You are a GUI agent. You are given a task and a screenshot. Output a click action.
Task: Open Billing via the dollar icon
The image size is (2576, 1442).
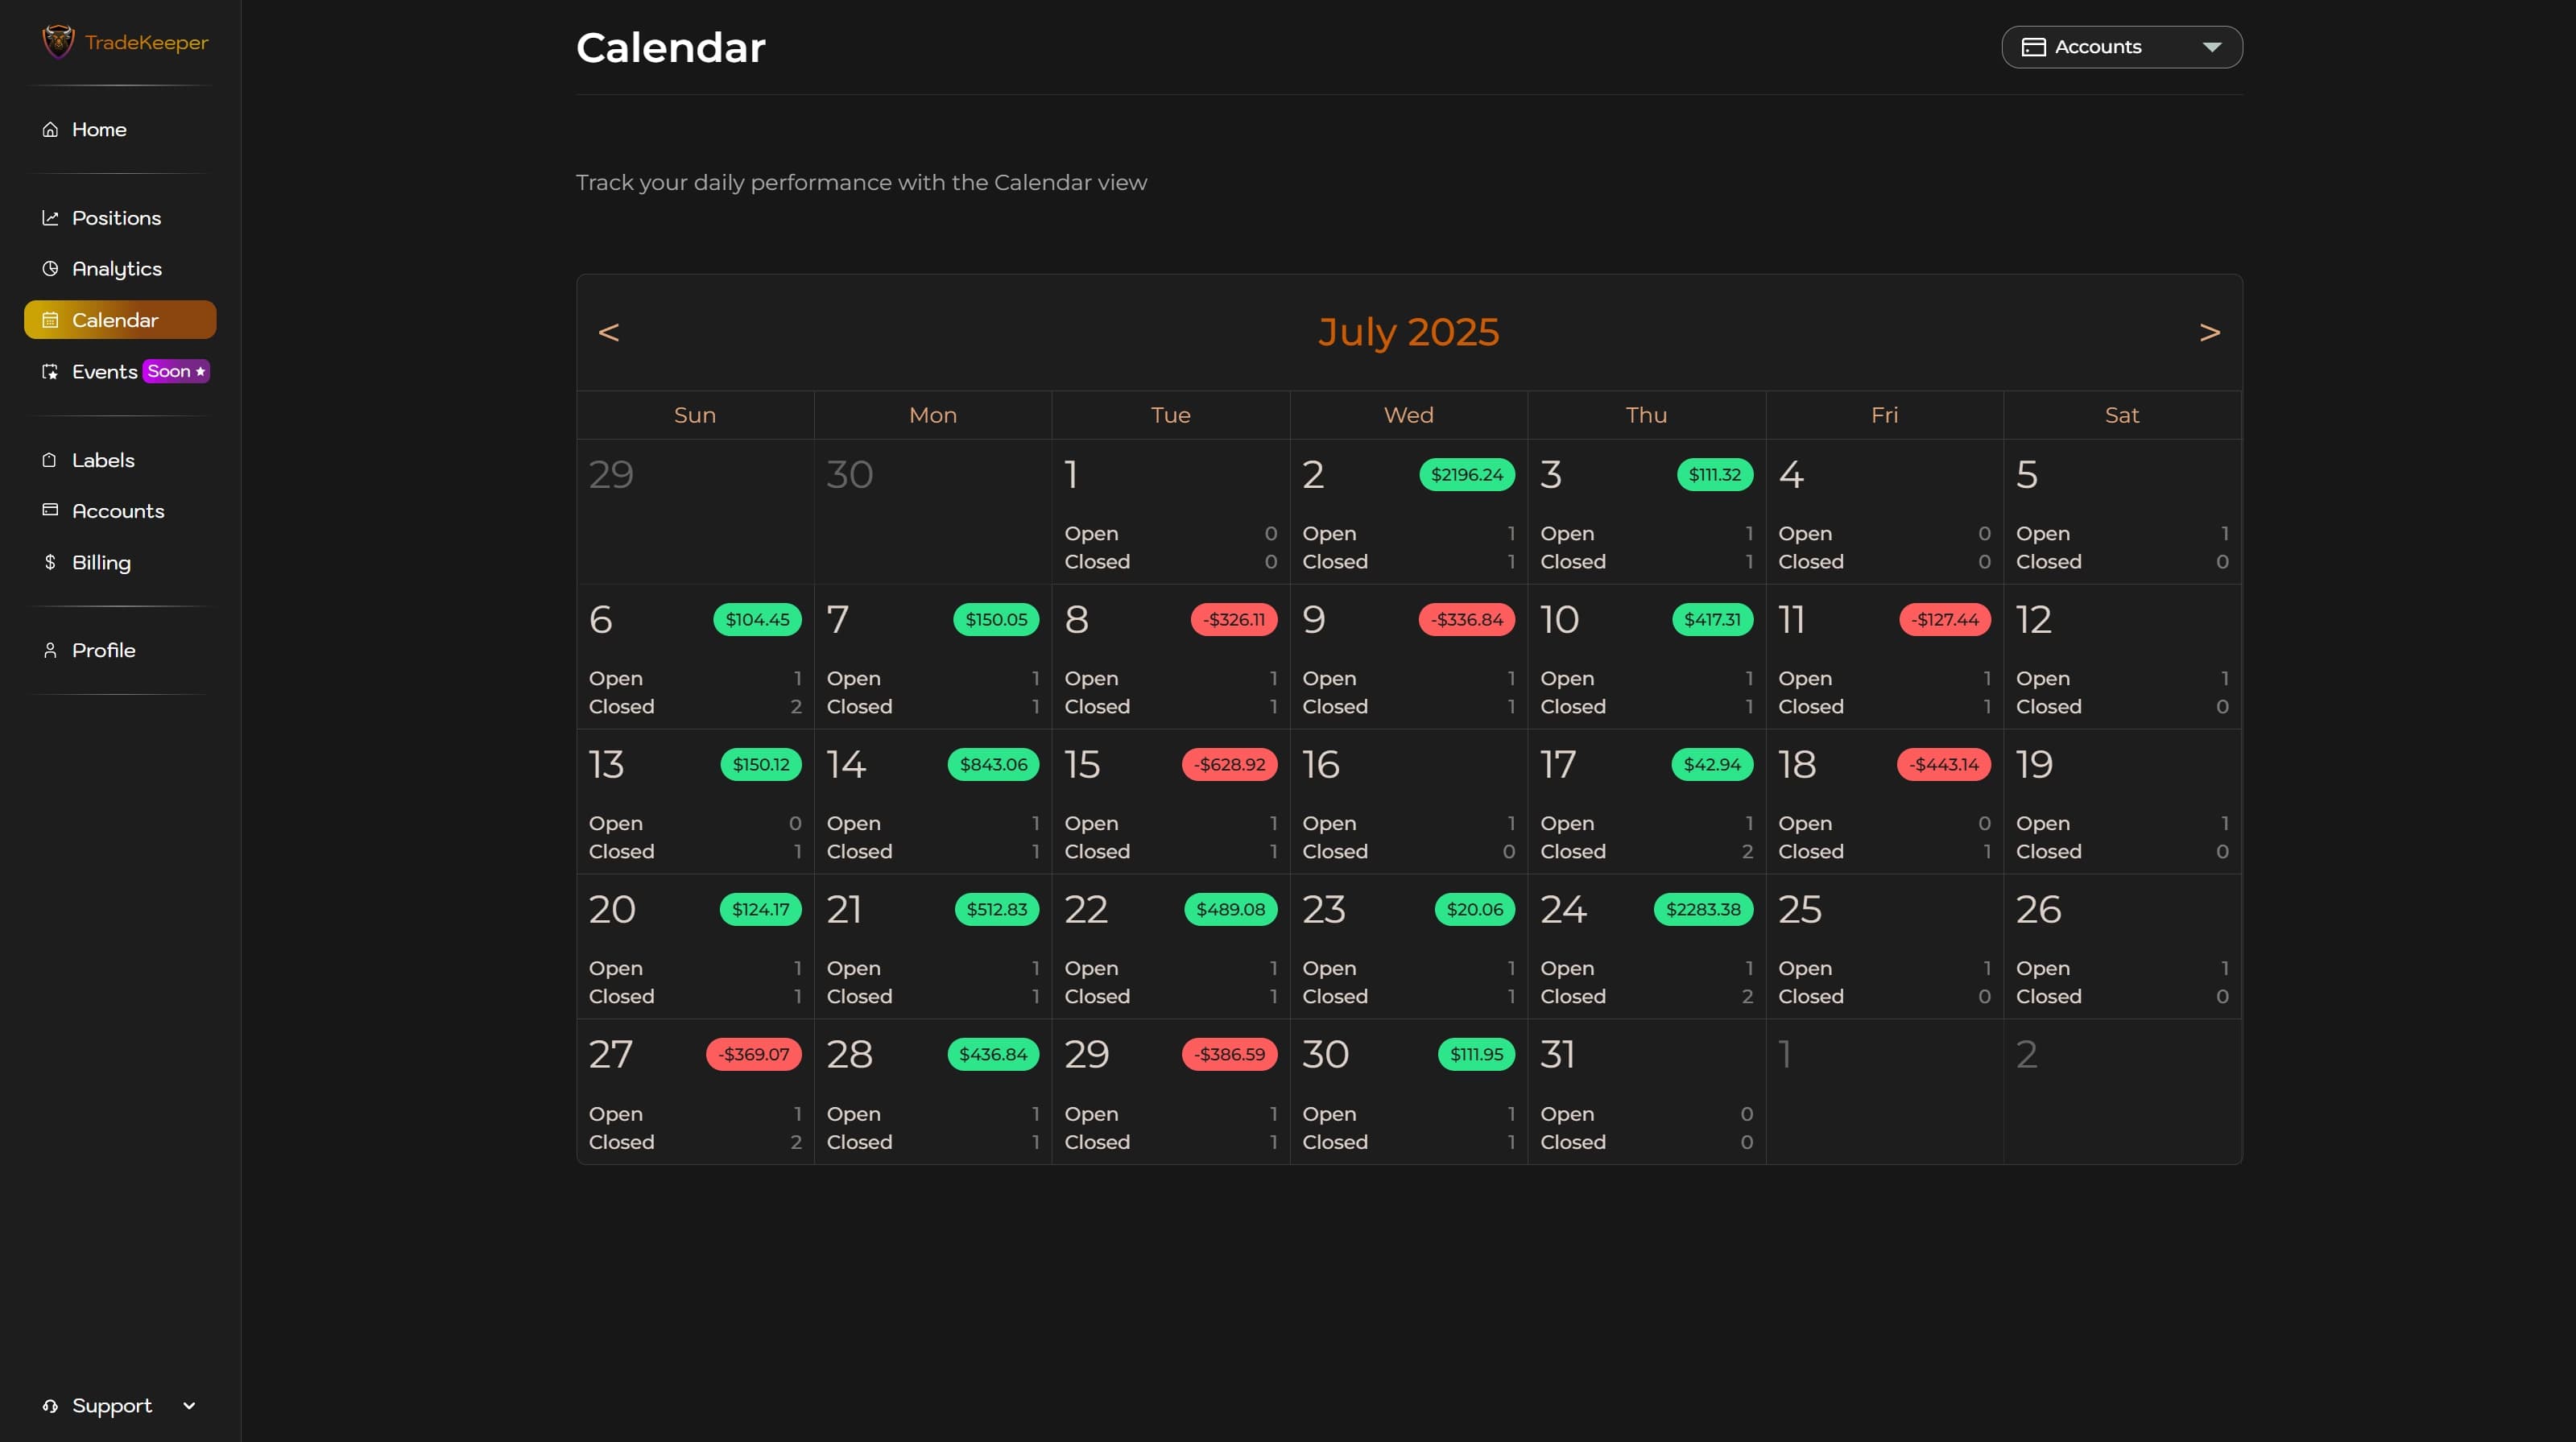pos(51,562)
